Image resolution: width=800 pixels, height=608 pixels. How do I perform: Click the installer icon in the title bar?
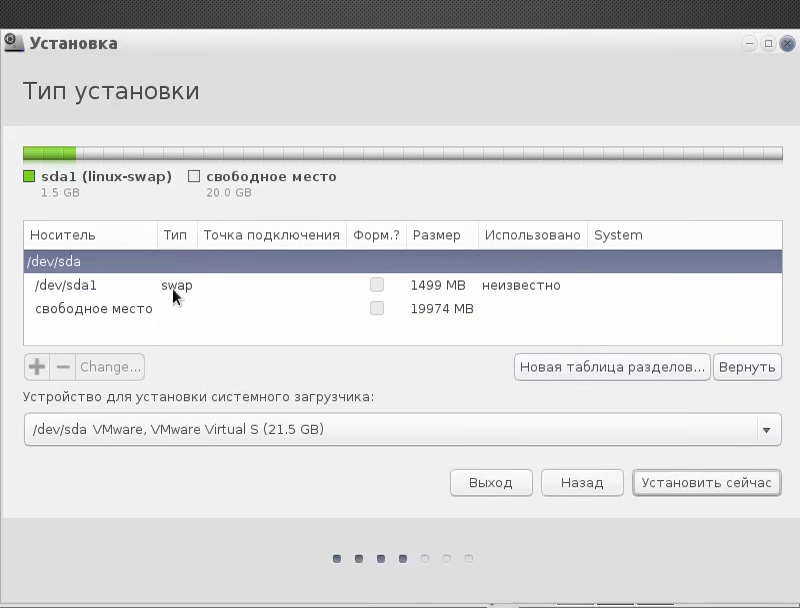(14, 43)
